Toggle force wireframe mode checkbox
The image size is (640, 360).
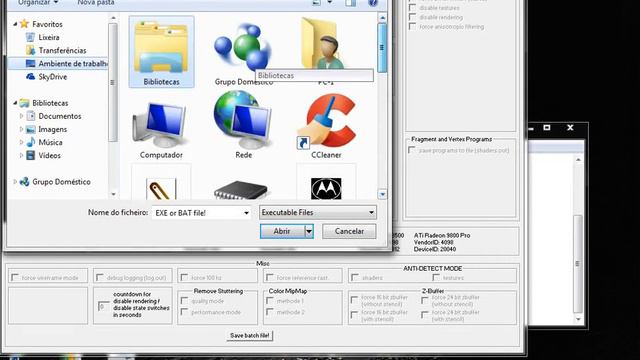pos(15,277)
